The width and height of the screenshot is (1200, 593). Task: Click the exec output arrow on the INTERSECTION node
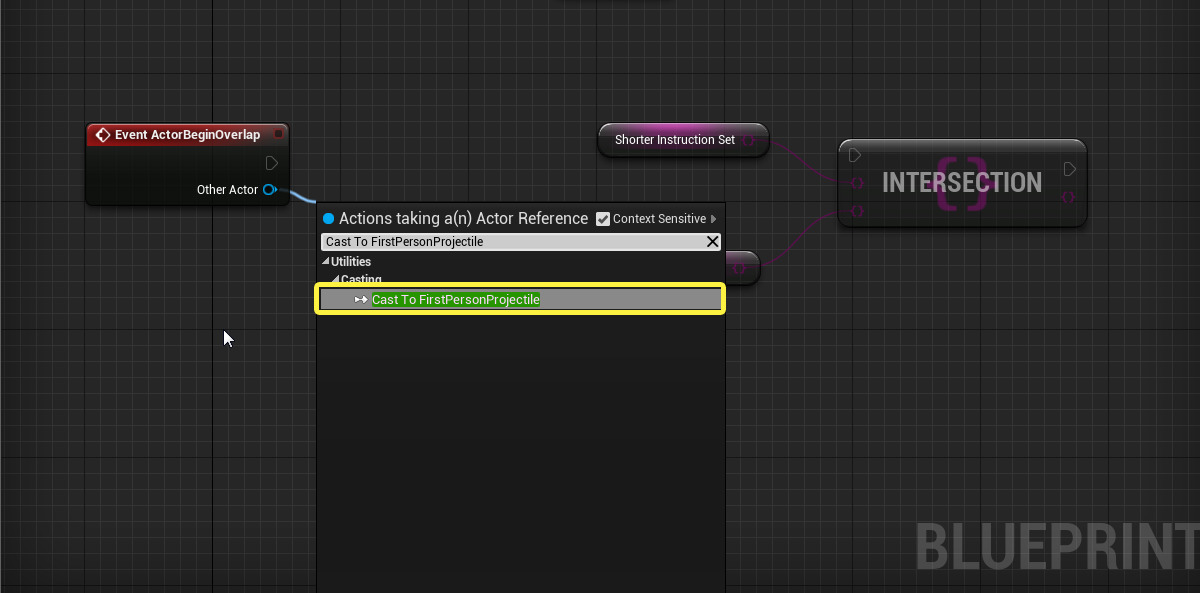click(x=1069, y=169)
